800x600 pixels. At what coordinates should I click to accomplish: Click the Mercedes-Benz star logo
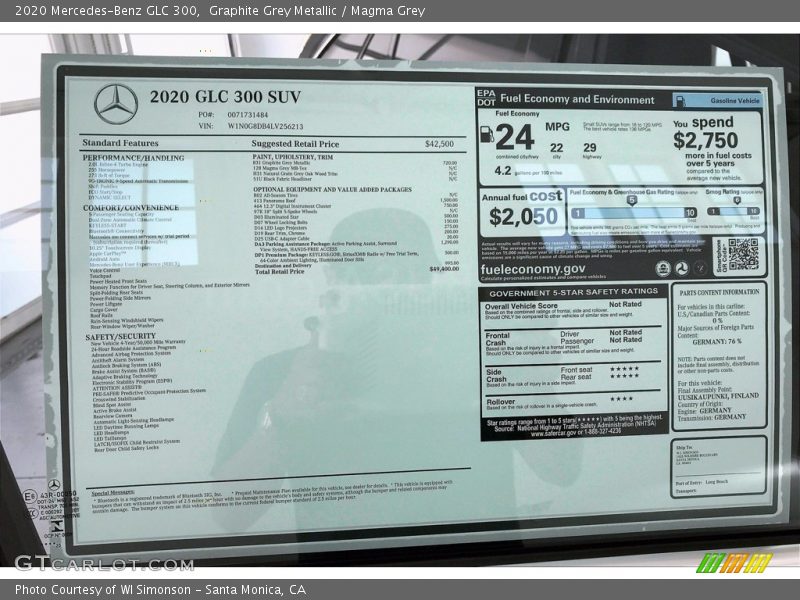[115, 101]
